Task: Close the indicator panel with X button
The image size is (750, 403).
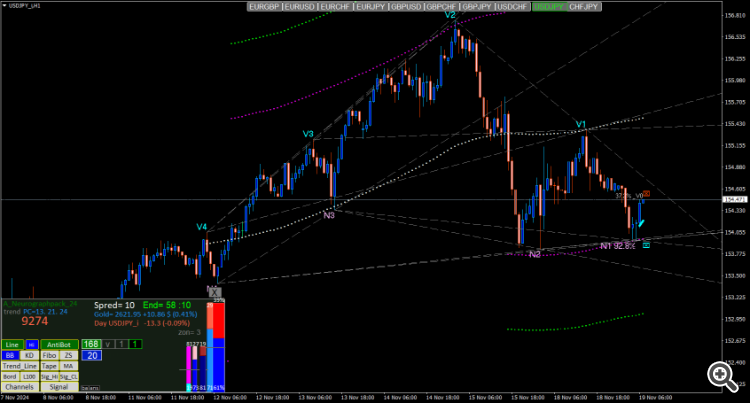Action: (x=215, y=292)
